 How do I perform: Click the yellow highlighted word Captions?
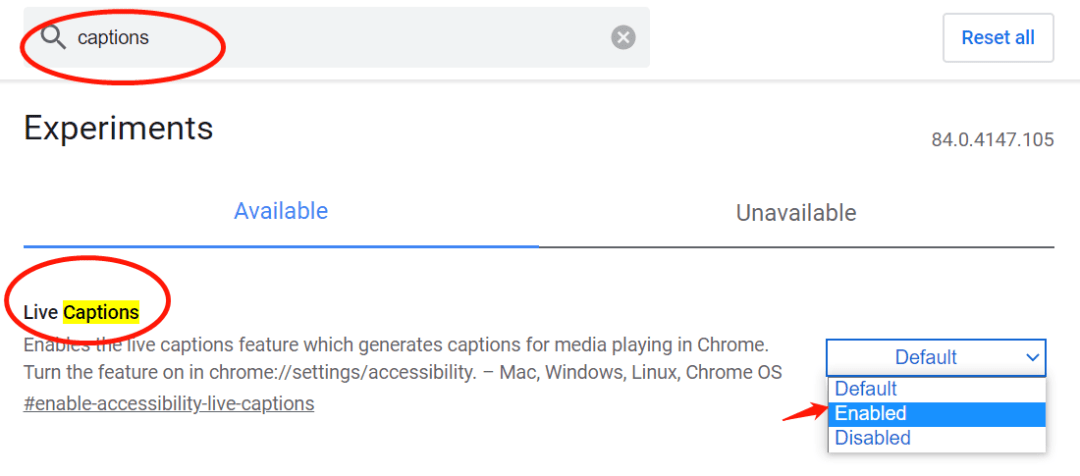click(x=101, y=313)
